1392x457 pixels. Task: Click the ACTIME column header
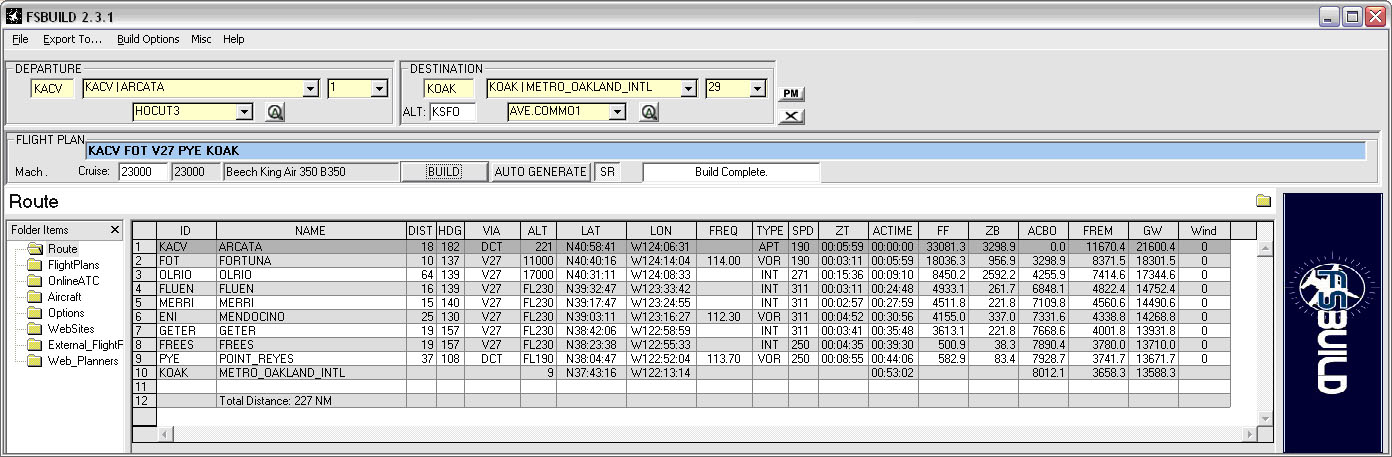click(893, 231)
